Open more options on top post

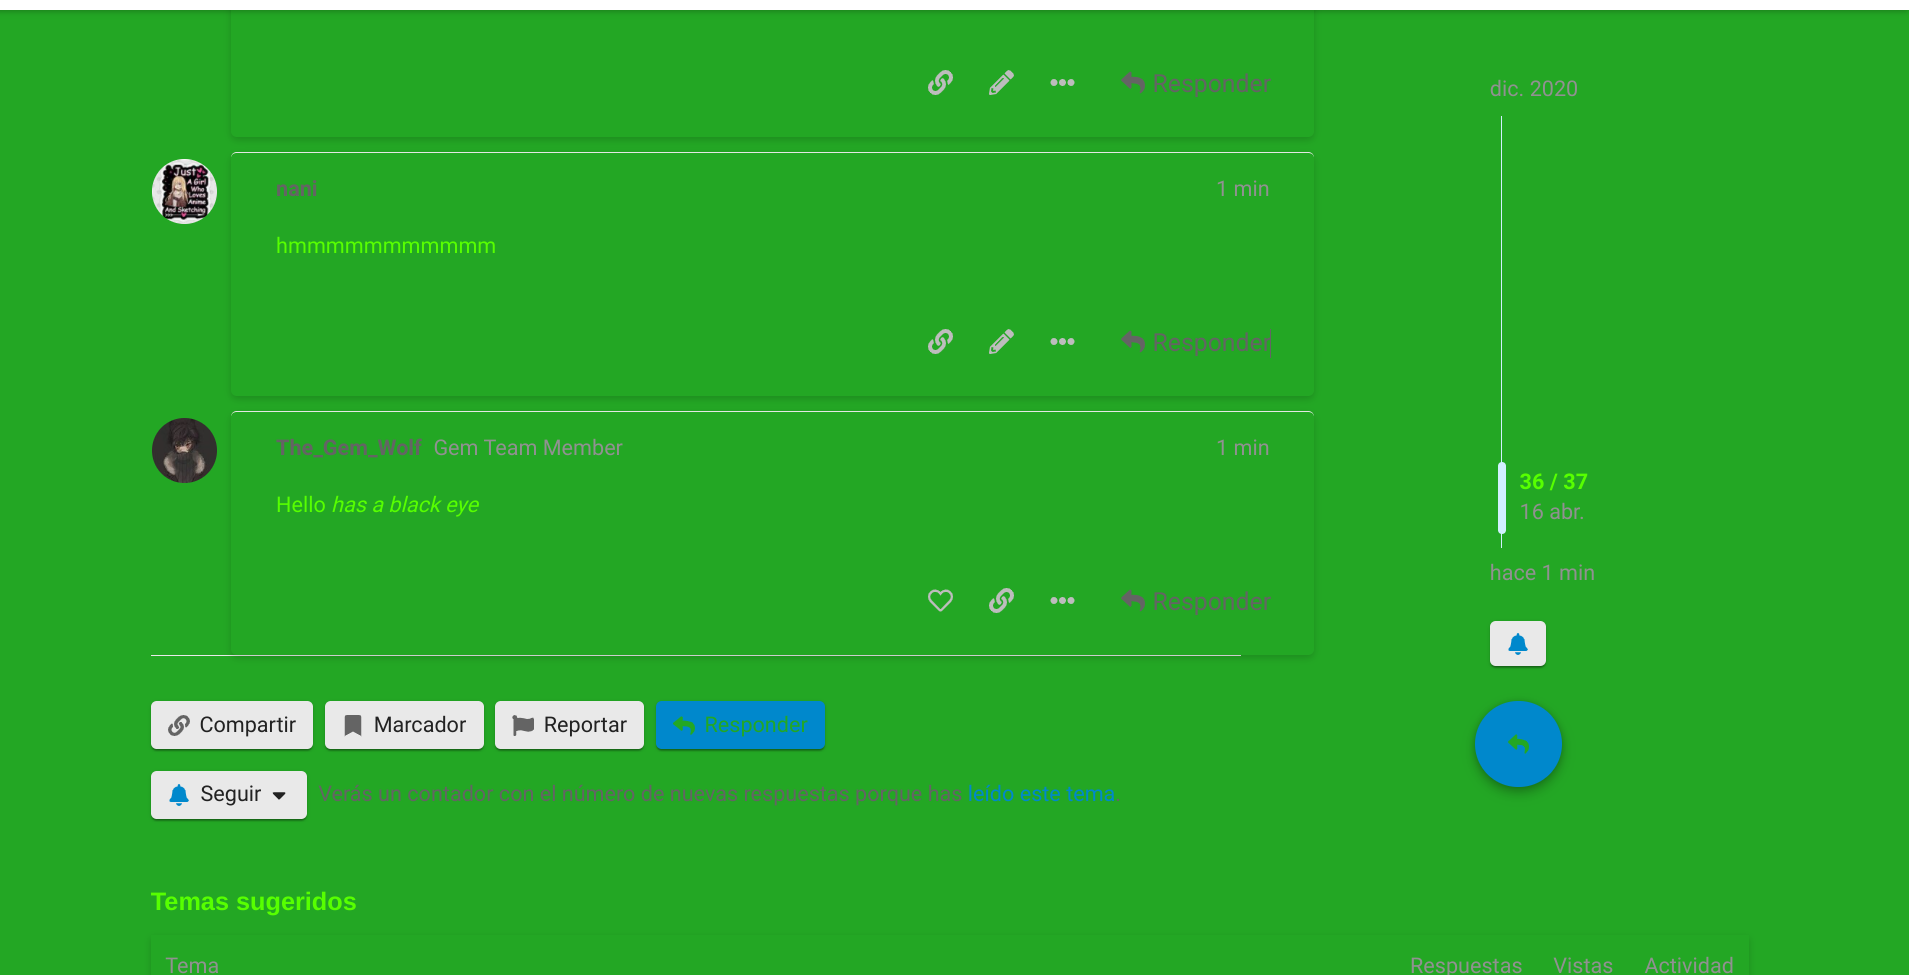point(1062,83)
